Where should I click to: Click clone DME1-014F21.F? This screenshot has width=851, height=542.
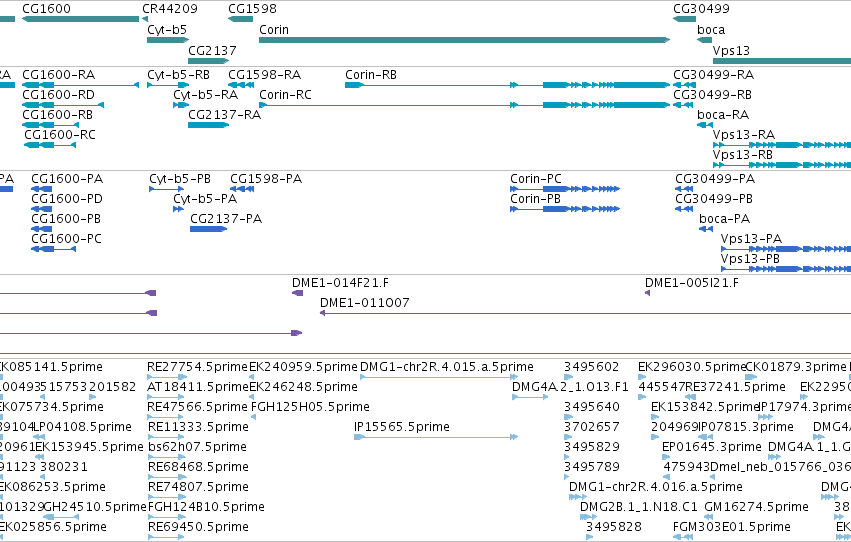click(297, 293)
